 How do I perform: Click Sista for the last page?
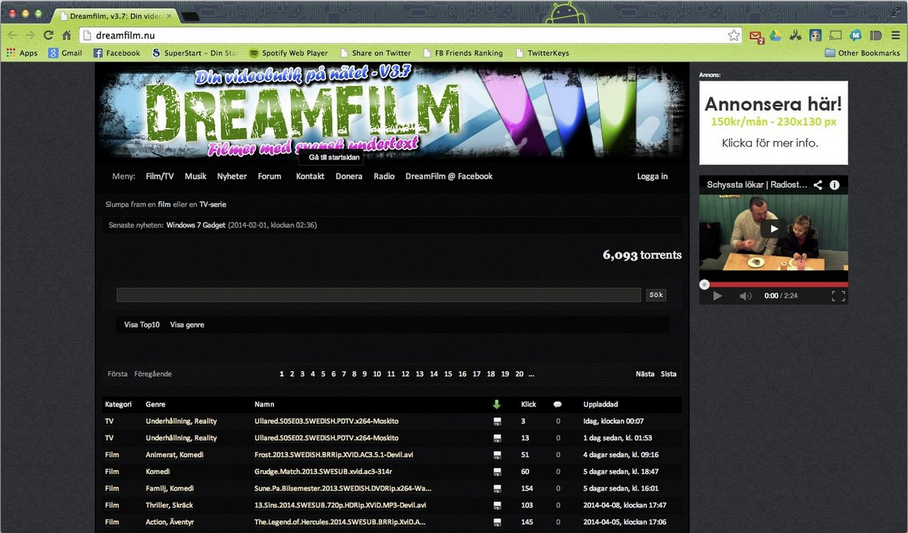pos(668,374)
